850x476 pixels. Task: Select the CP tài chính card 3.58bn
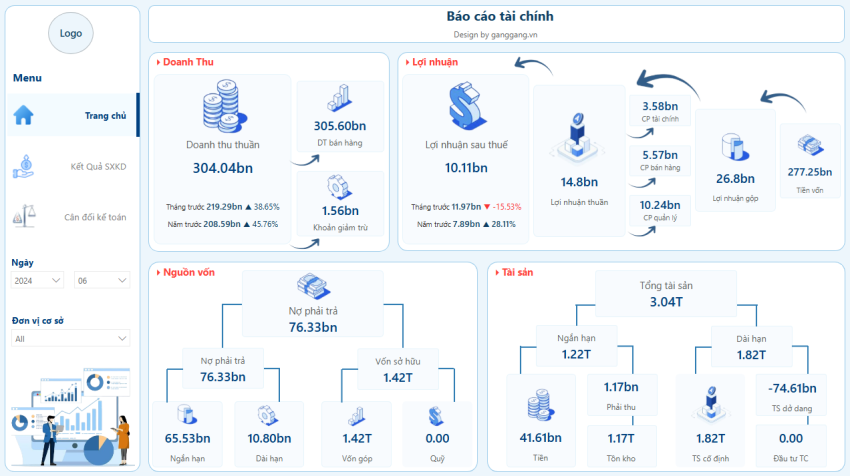point(660,111)
